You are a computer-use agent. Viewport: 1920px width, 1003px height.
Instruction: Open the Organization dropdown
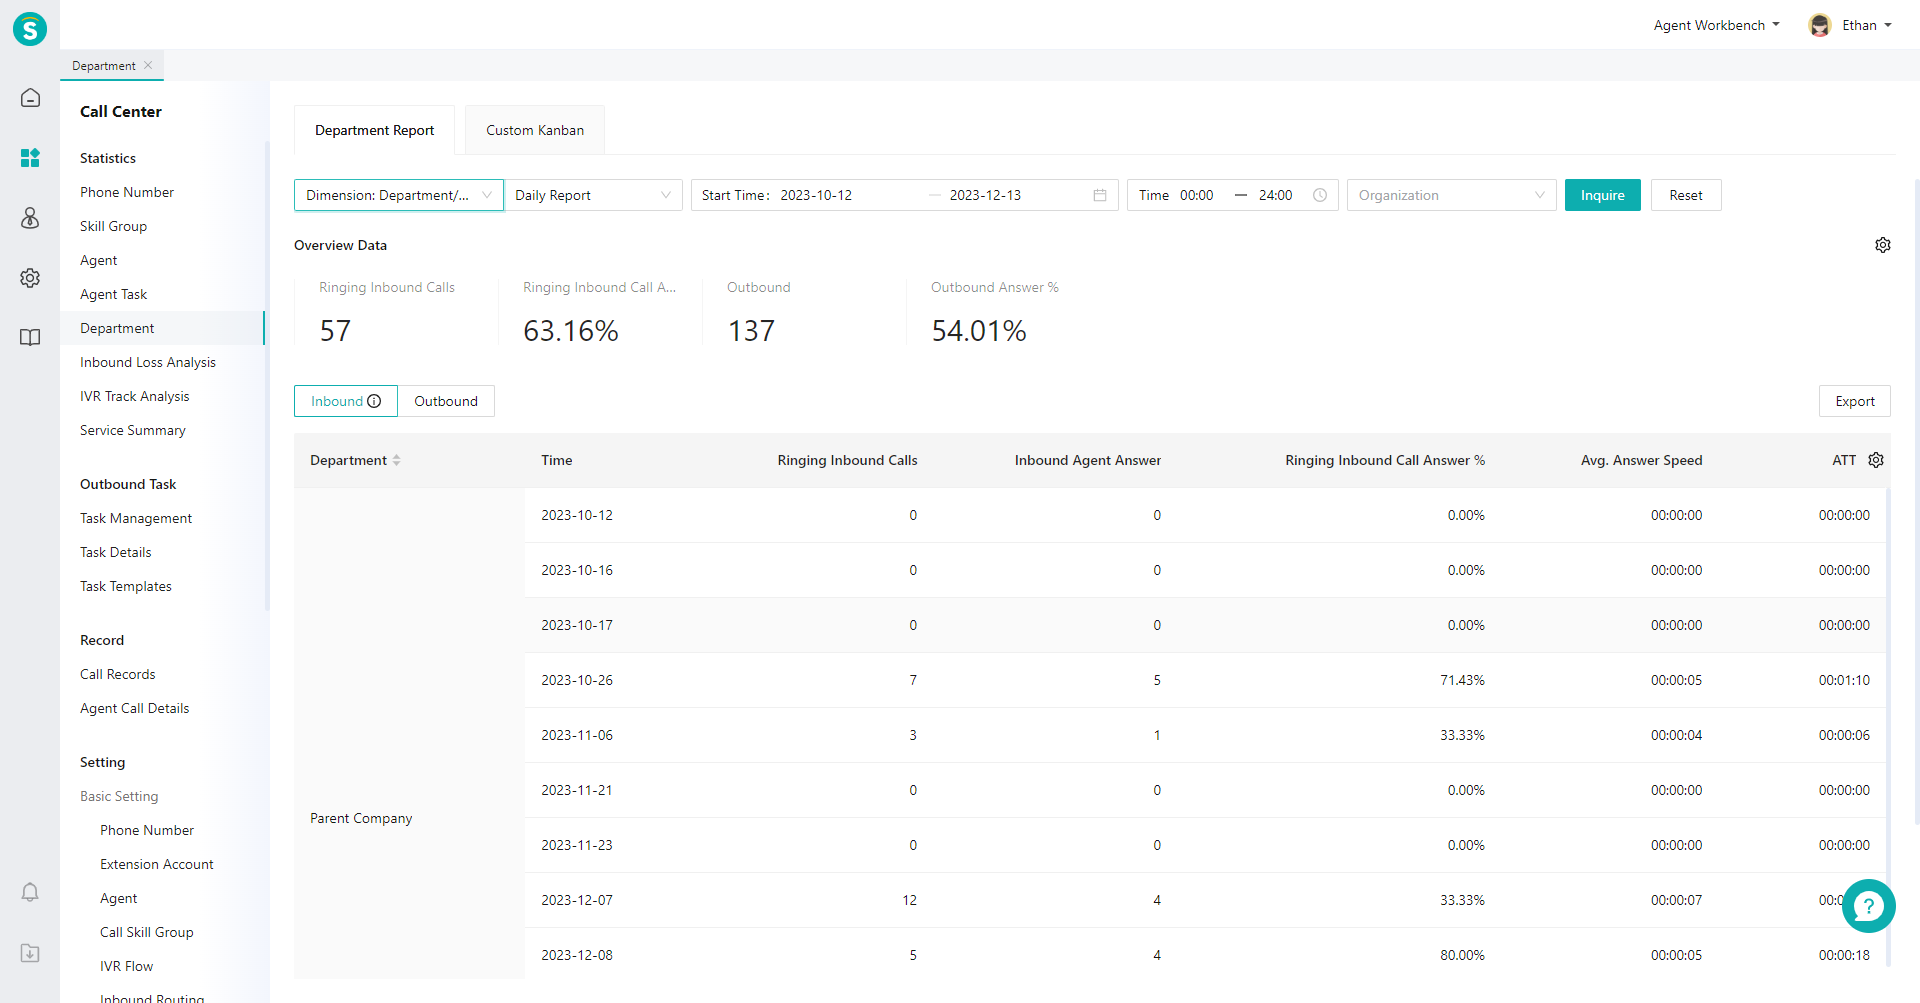pos(1451,195)
